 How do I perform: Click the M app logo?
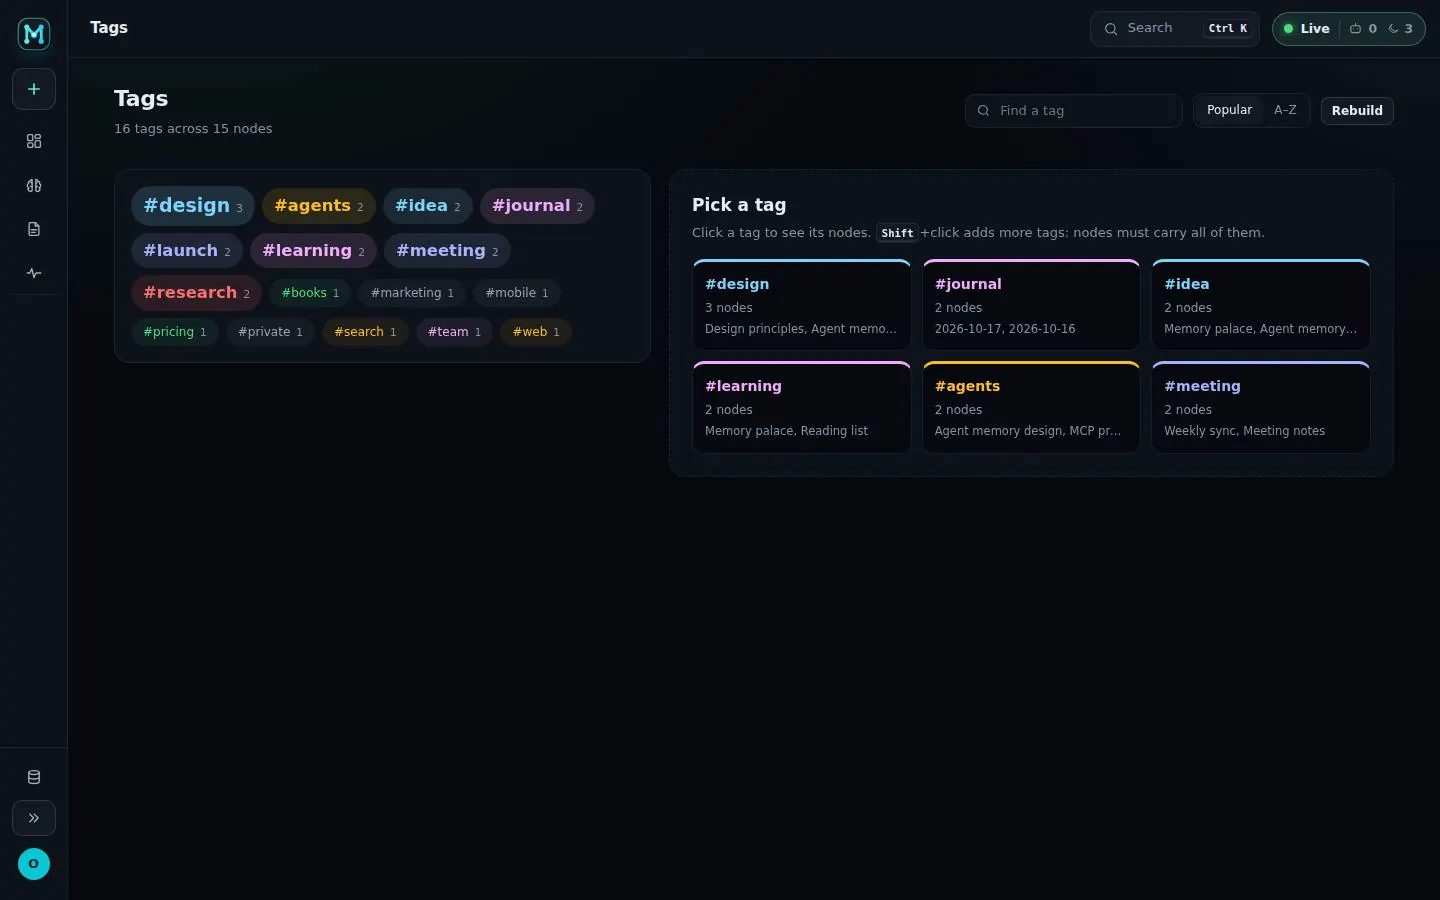[34, 34]
